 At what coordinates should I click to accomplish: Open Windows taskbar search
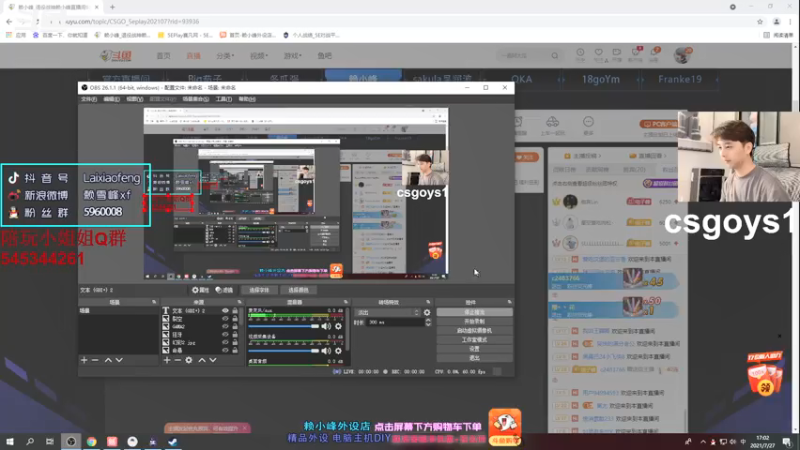click(x=30, y=441)
